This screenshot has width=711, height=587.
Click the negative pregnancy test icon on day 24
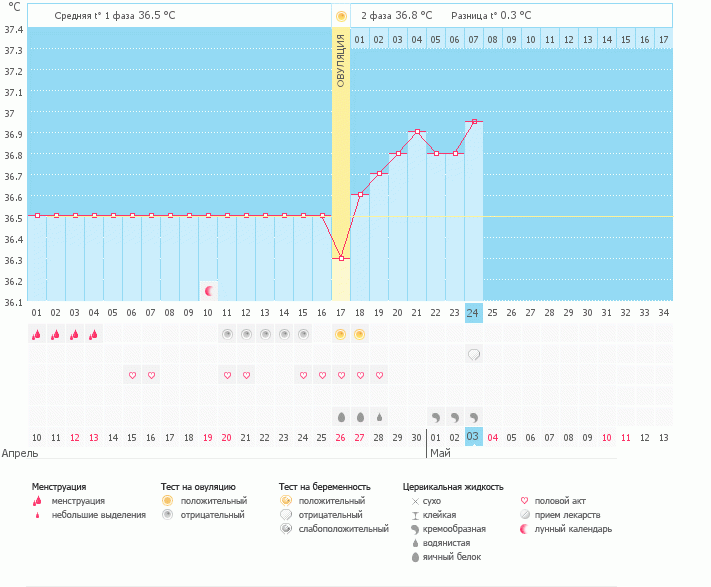tap(474, 355)
